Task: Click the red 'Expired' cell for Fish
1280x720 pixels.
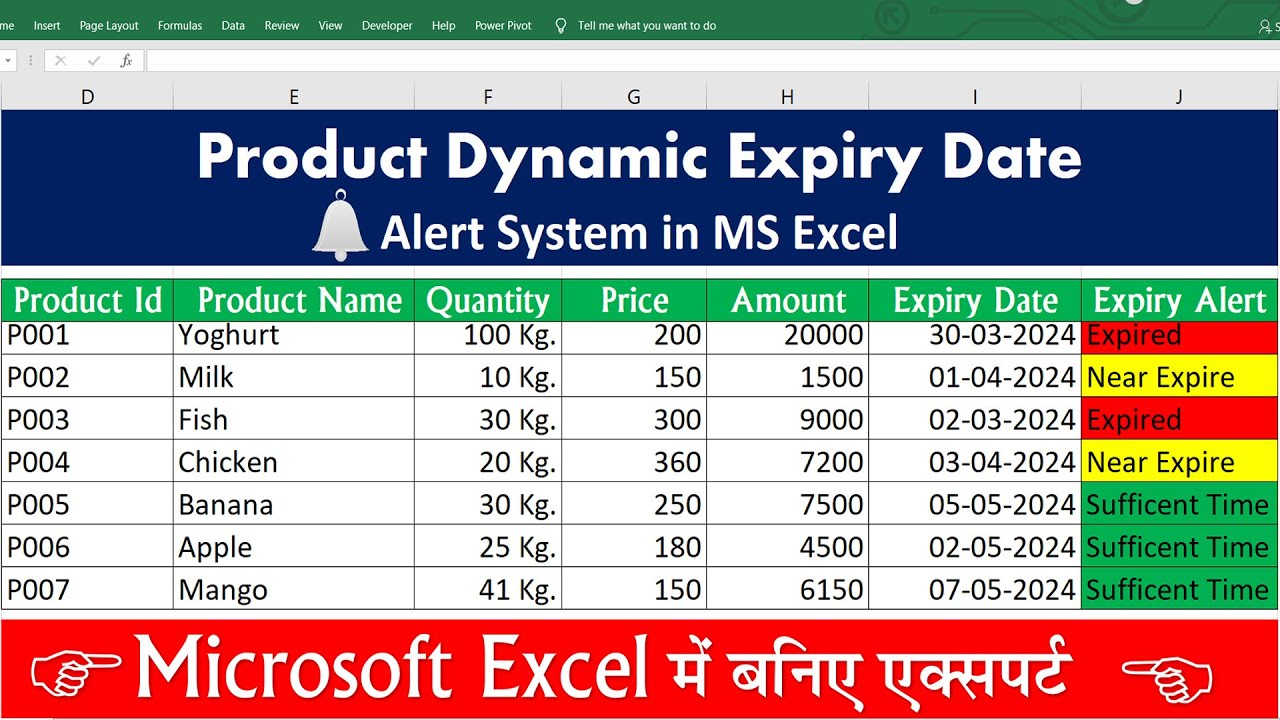Action: (1179, 418)
